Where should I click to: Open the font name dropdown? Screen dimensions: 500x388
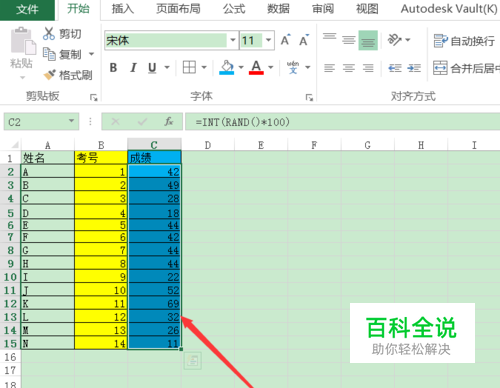click(233, 40)
